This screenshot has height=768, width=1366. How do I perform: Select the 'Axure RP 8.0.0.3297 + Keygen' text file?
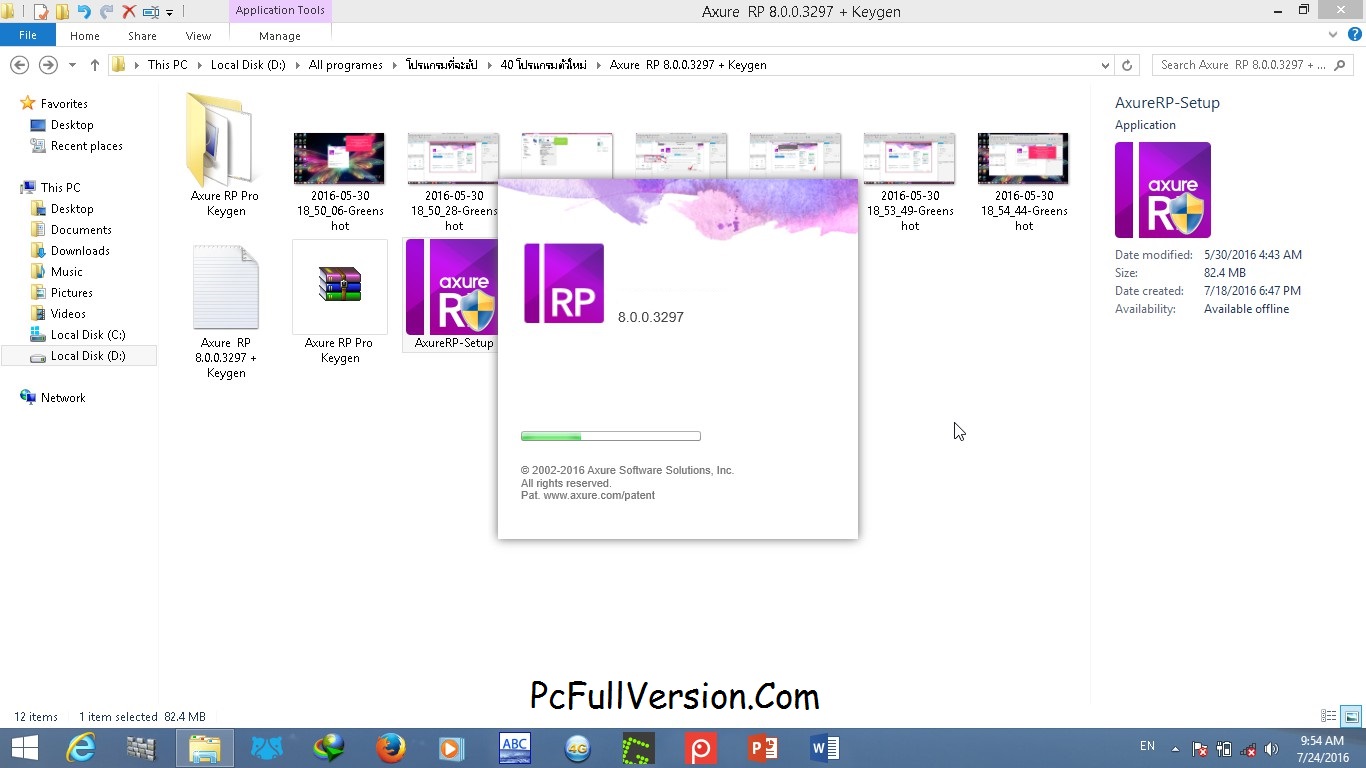(x=225, y=310)
